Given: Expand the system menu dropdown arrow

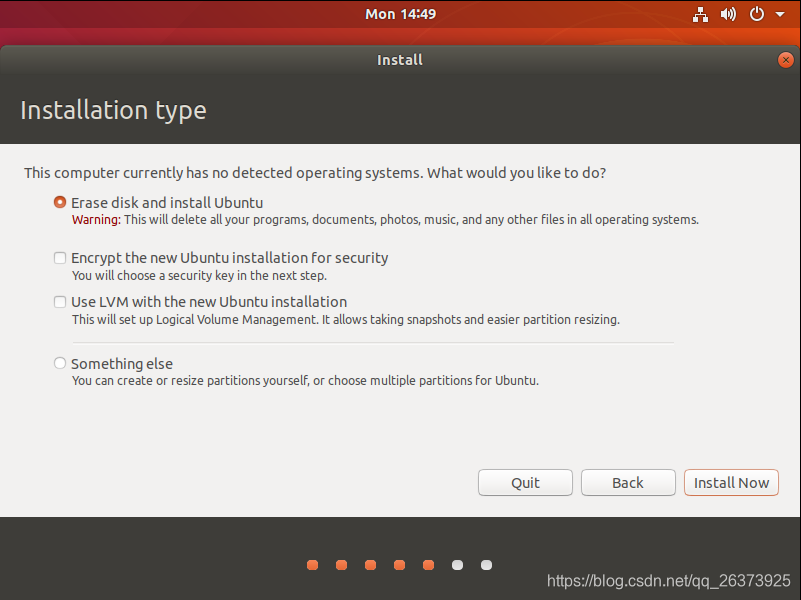Looking at the screenshot, I should (x=780, y=14).
